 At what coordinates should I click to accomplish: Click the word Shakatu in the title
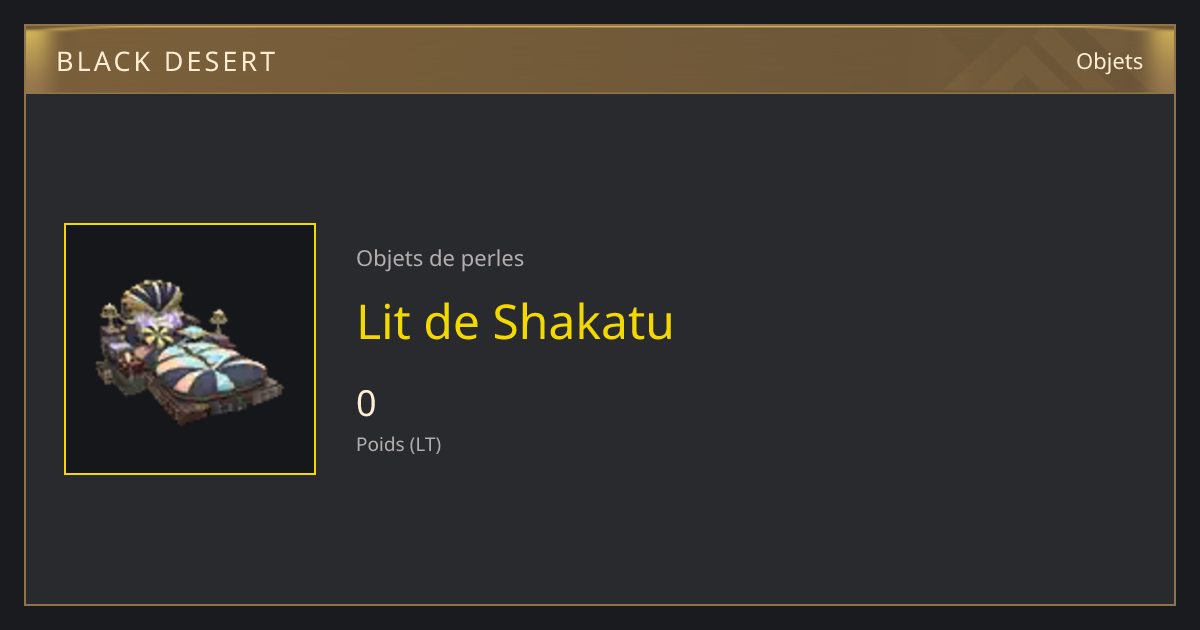pyautogui.click(x=584, y=322)
